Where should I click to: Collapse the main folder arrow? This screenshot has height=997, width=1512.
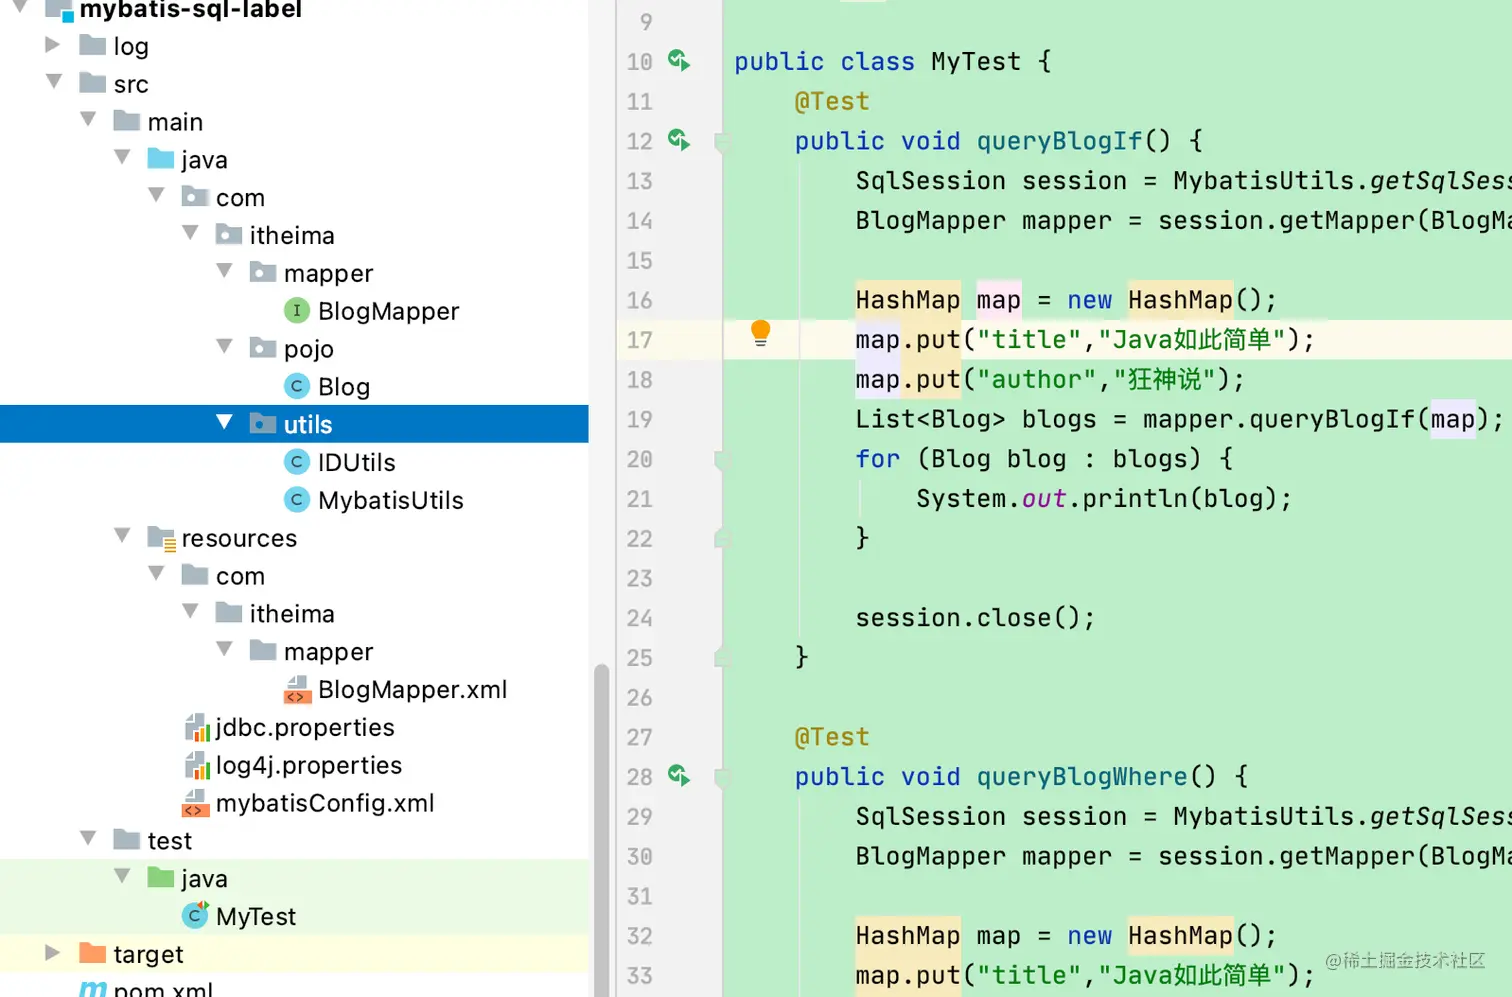click(x=88, y=120)
